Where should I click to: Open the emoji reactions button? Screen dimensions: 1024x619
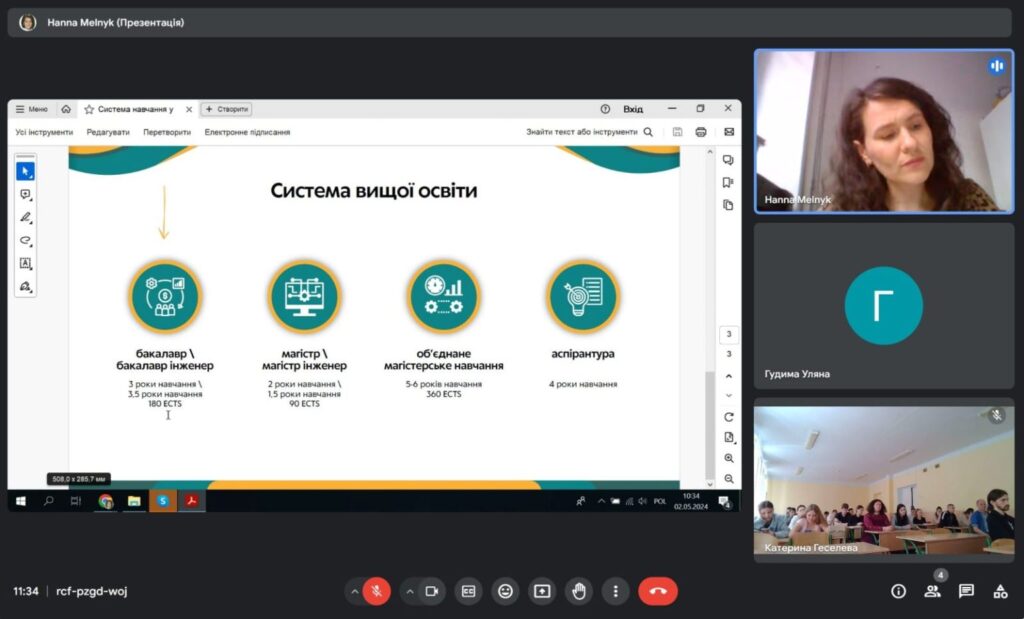505,591
